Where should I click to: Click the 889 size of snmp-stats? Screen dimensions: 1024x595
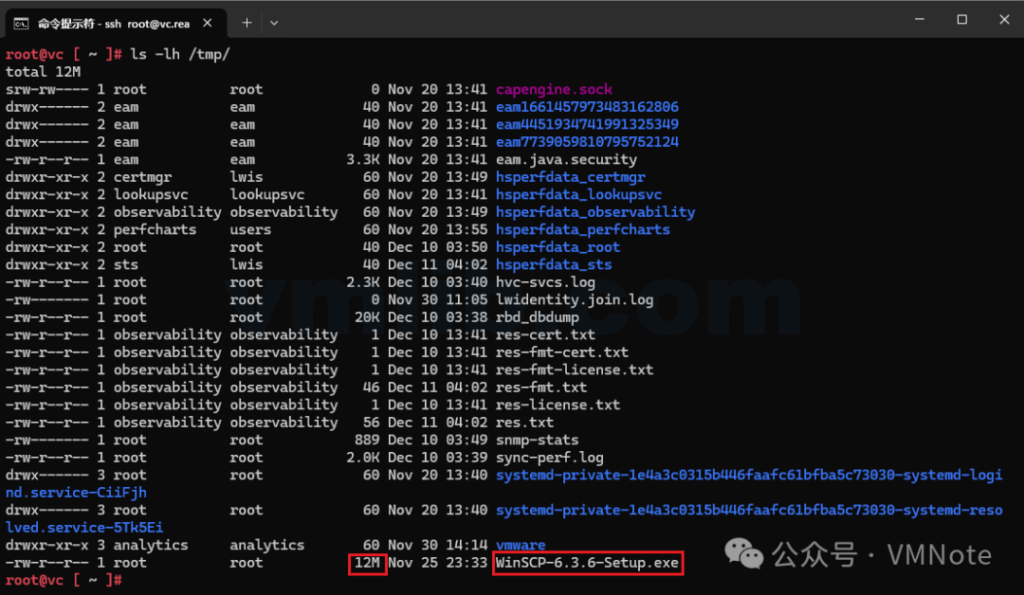click(x=367, y=440)
